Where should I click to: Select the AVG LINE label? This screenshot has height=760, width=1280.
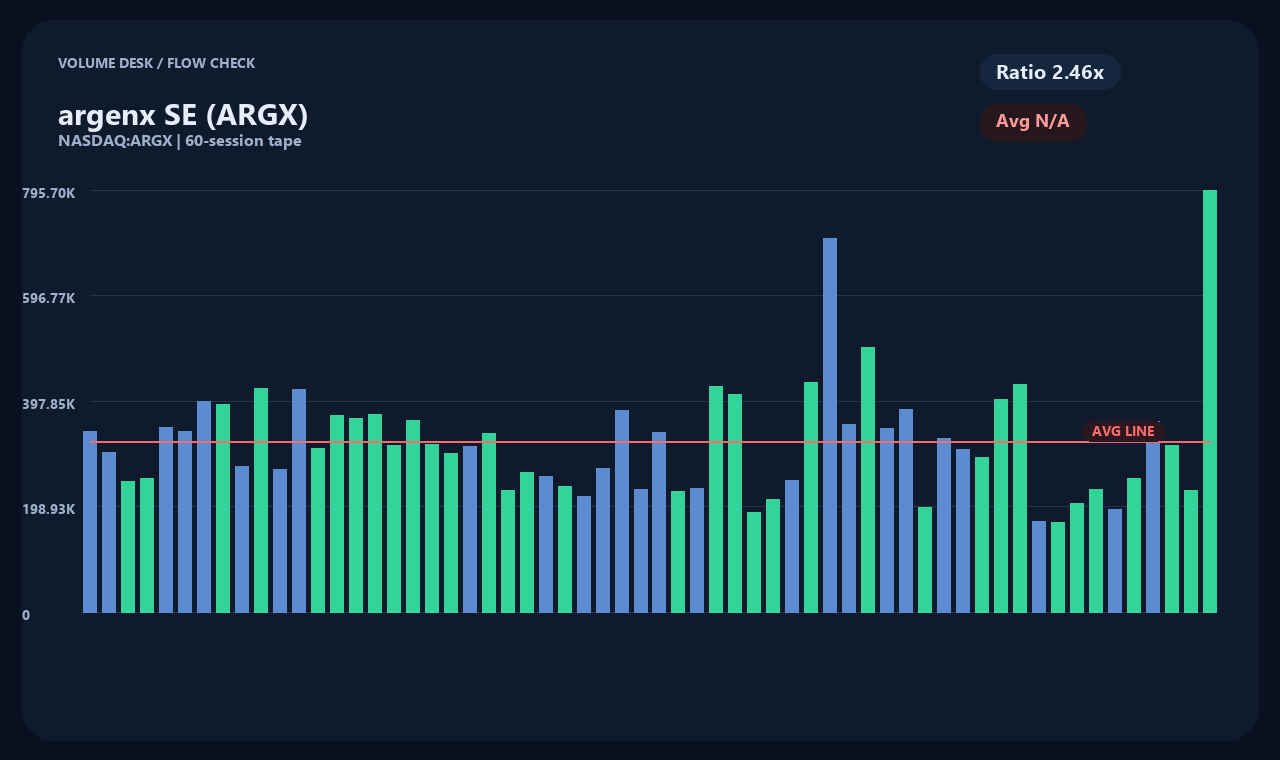pyautogui.click(x=1123, y=431)
